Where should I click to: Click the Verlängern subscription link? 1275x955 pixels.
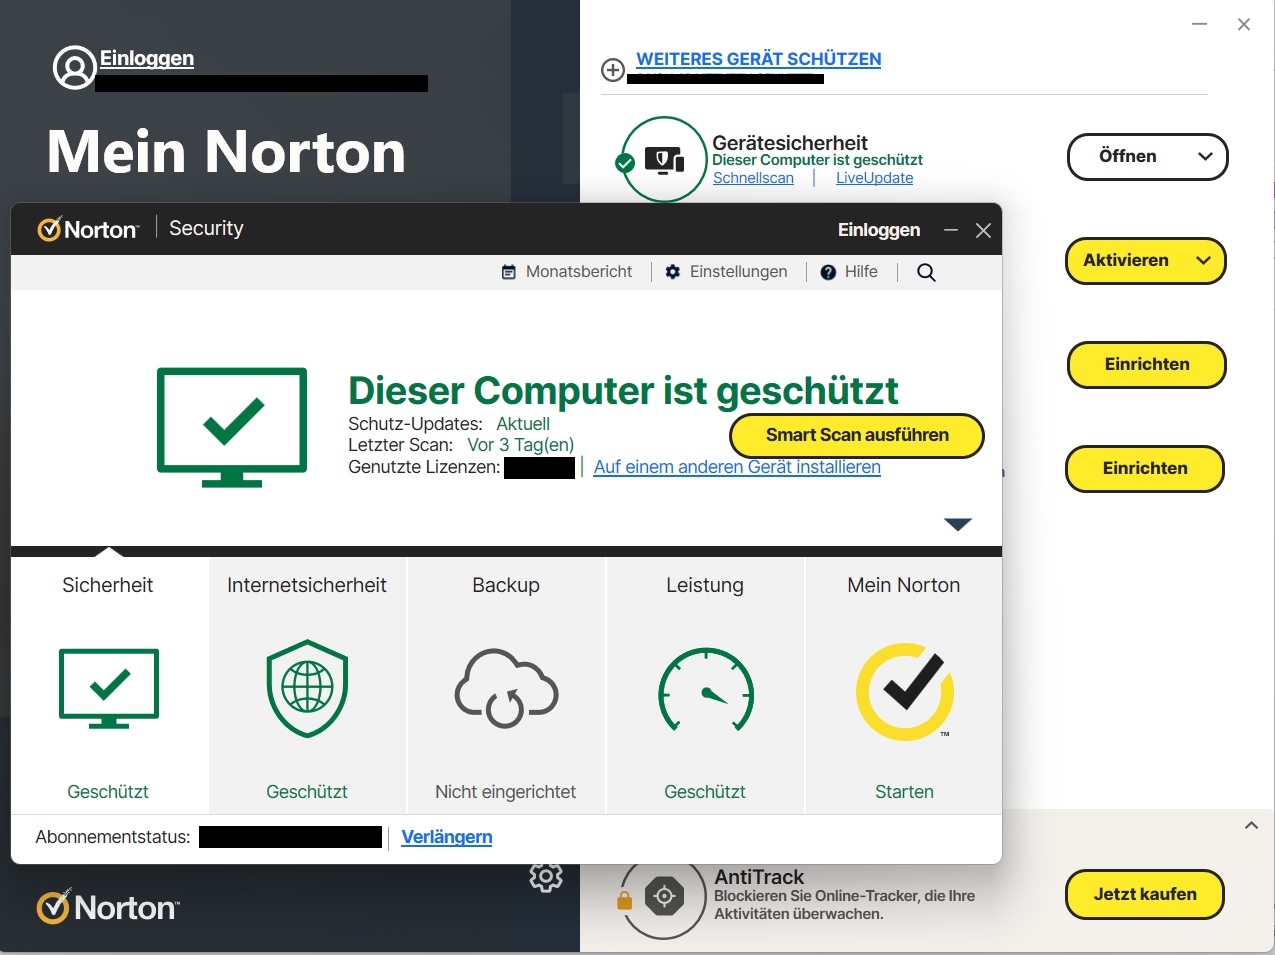tap(447, 837)
